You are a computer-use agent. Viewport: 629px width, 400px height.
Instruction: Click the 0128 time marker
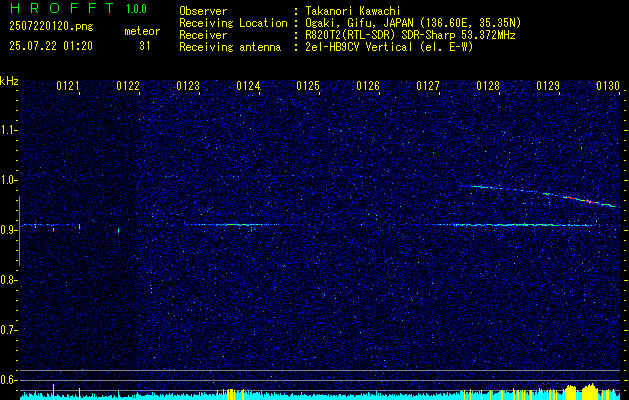488,86
